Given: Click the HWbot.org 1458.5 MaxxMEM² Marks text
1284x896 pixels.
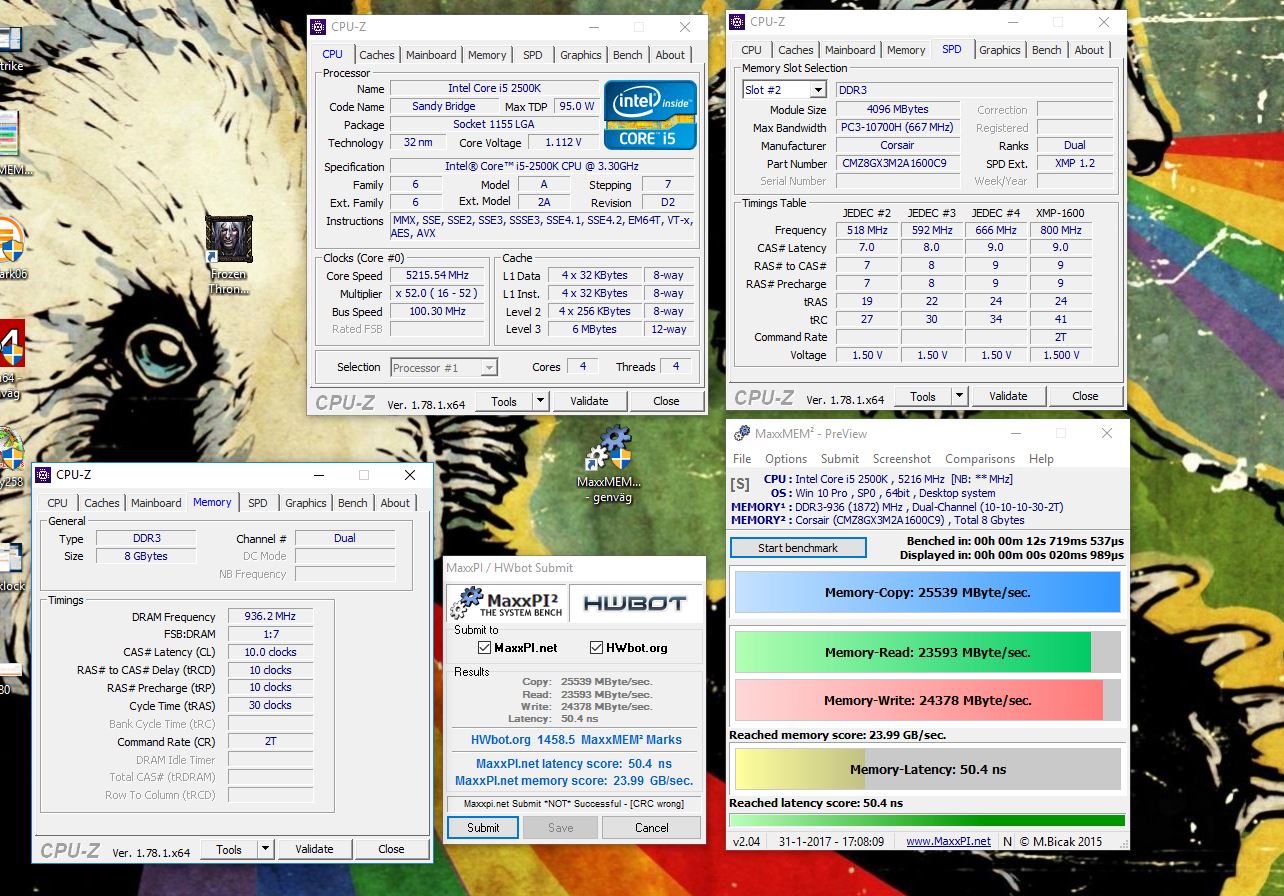Looking at the screenshot, I should click(576, 740).
